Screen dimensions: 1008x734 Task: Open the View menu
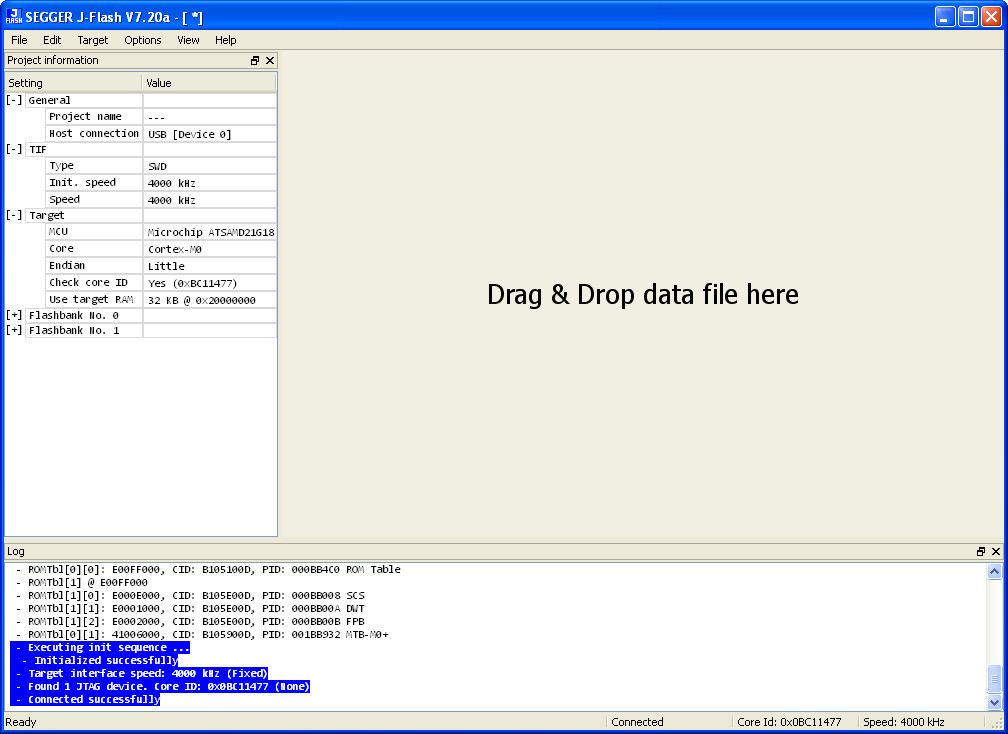pyautogui.click(x=188, y=40)
